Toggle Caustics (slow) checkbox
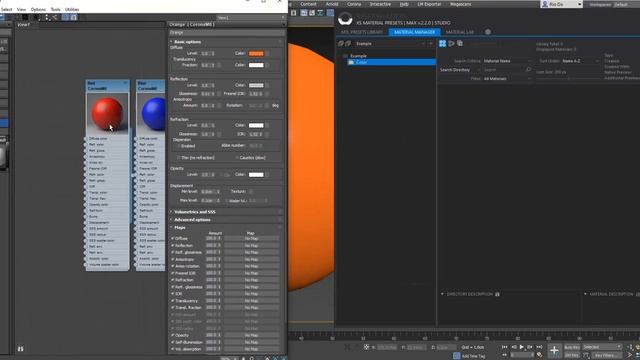640x360 pixels. pyautogui.click(x=237, y=158)
